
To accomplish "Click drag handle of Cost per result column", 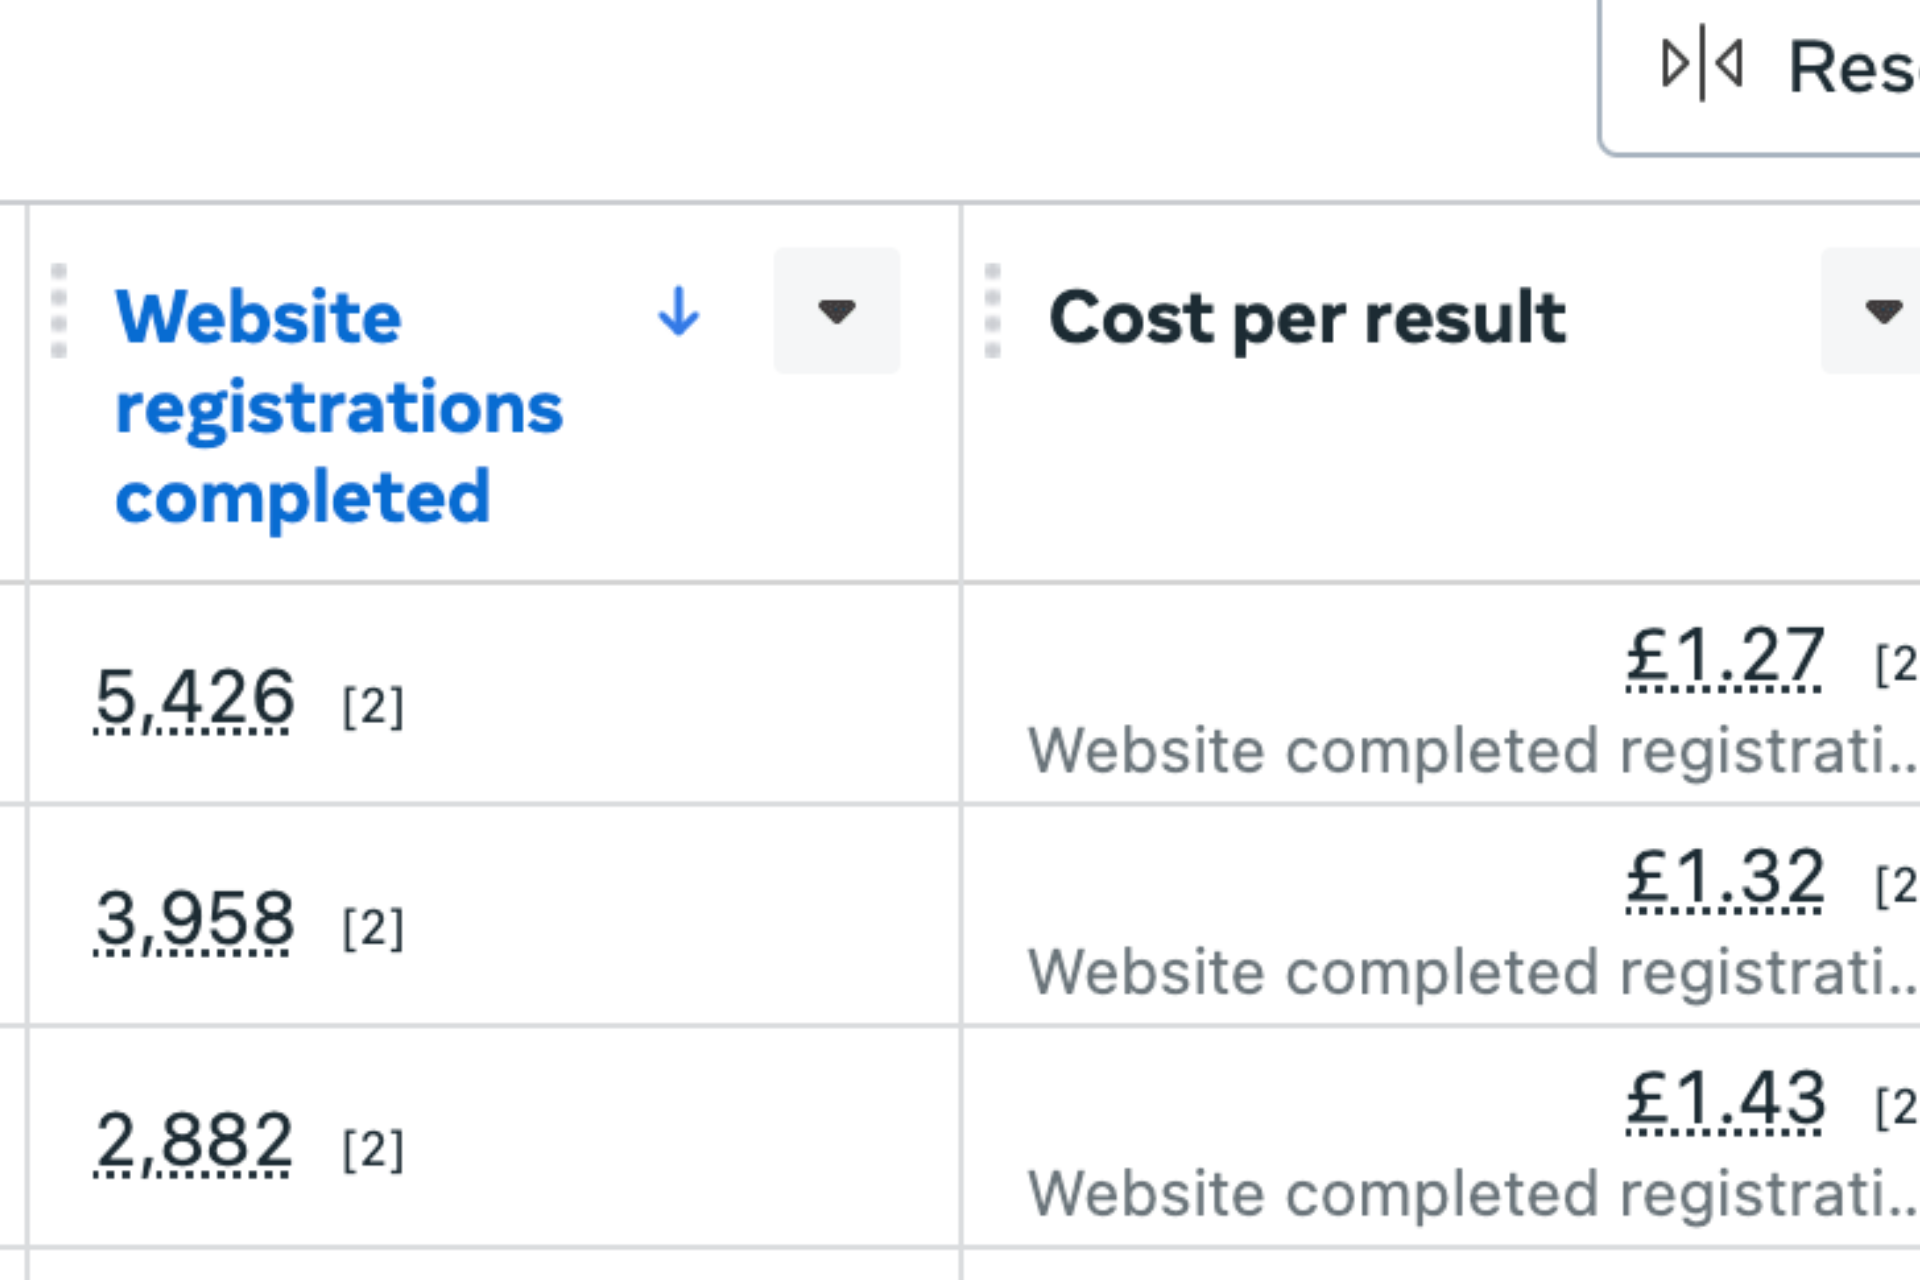I will 992,311.
